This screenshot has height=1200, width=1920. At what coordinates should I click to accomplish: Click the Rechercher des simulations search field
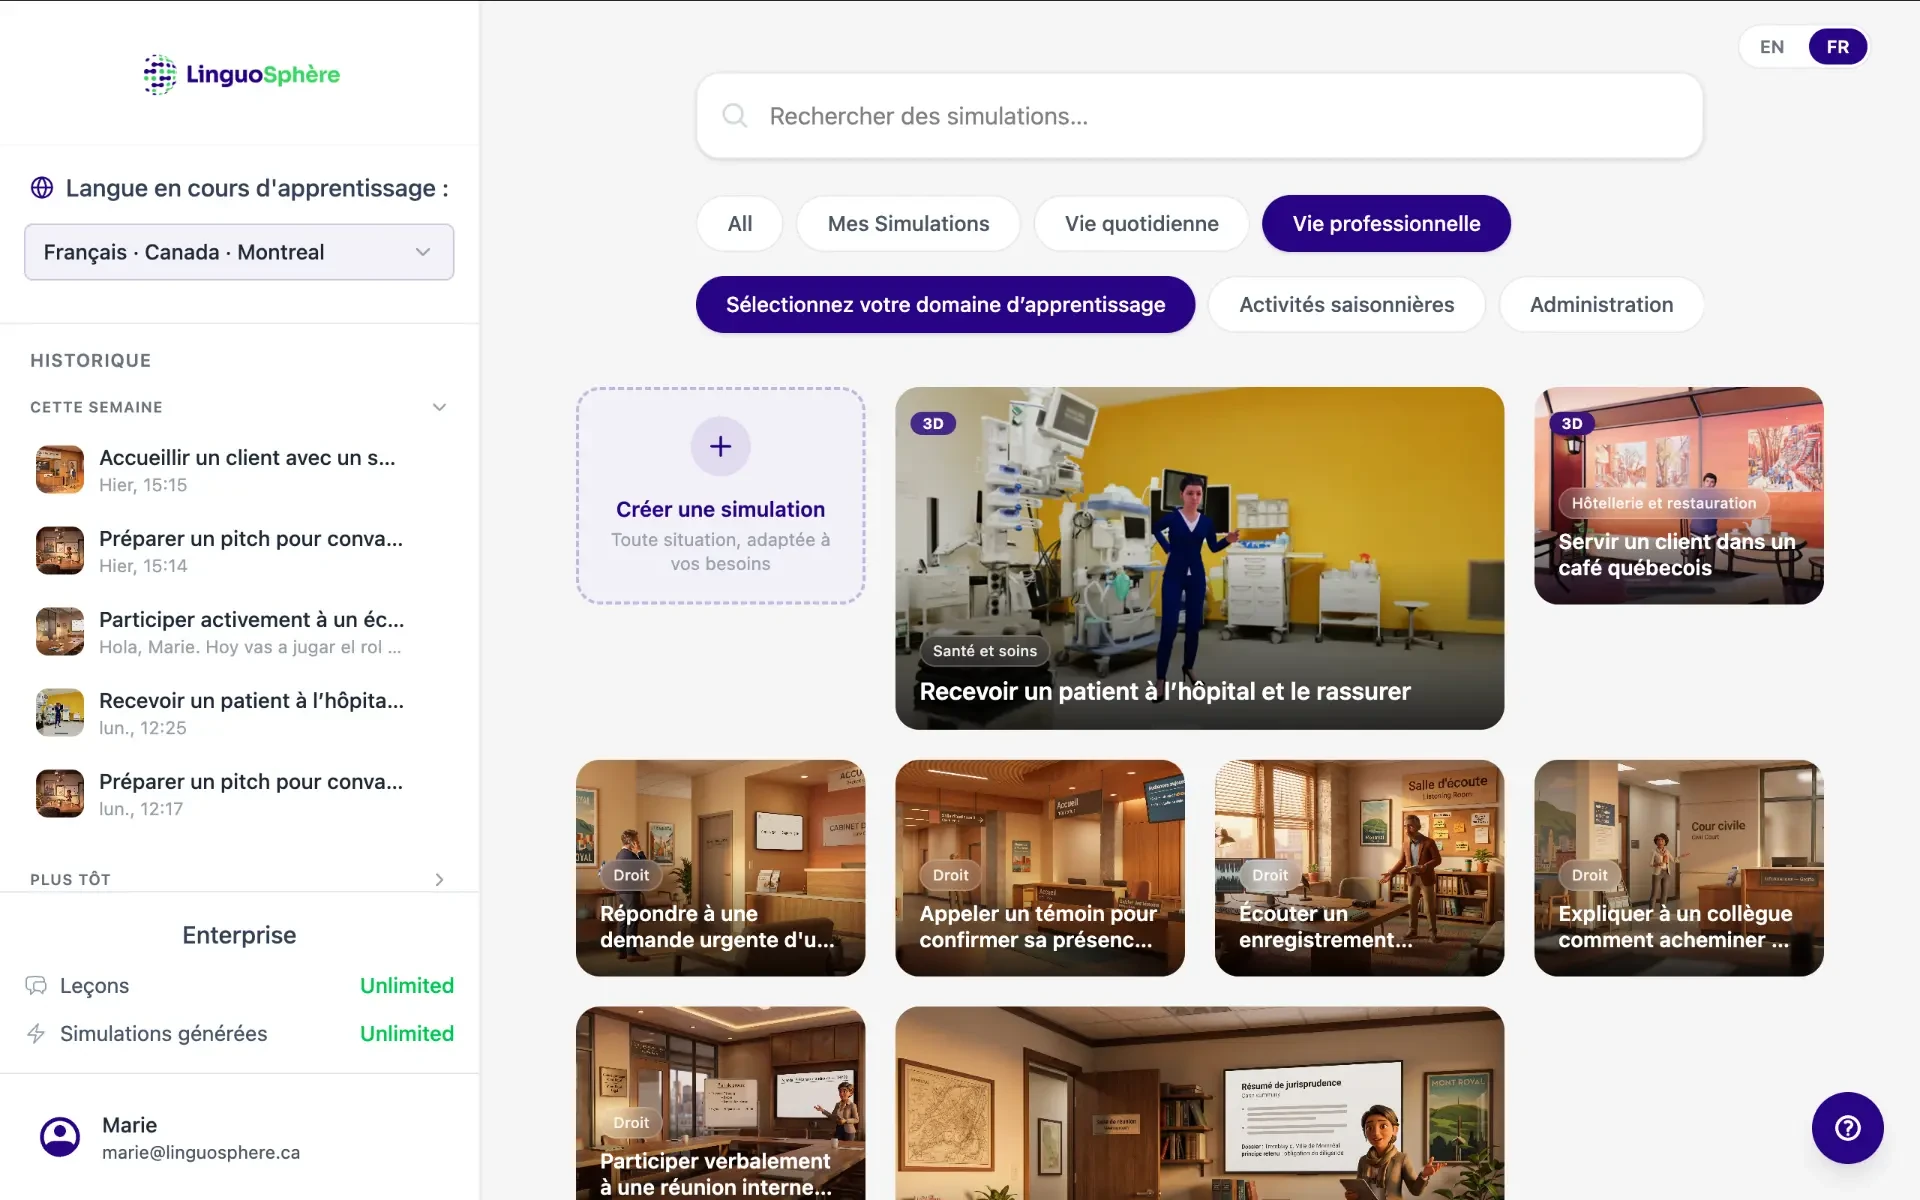point(1199,116)
